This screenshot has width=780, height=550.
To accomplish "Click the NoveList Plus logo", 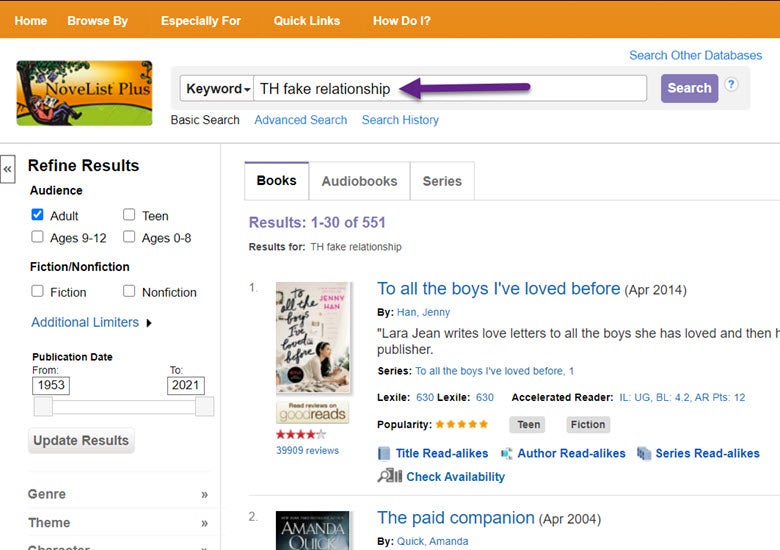I will [84, 93].
